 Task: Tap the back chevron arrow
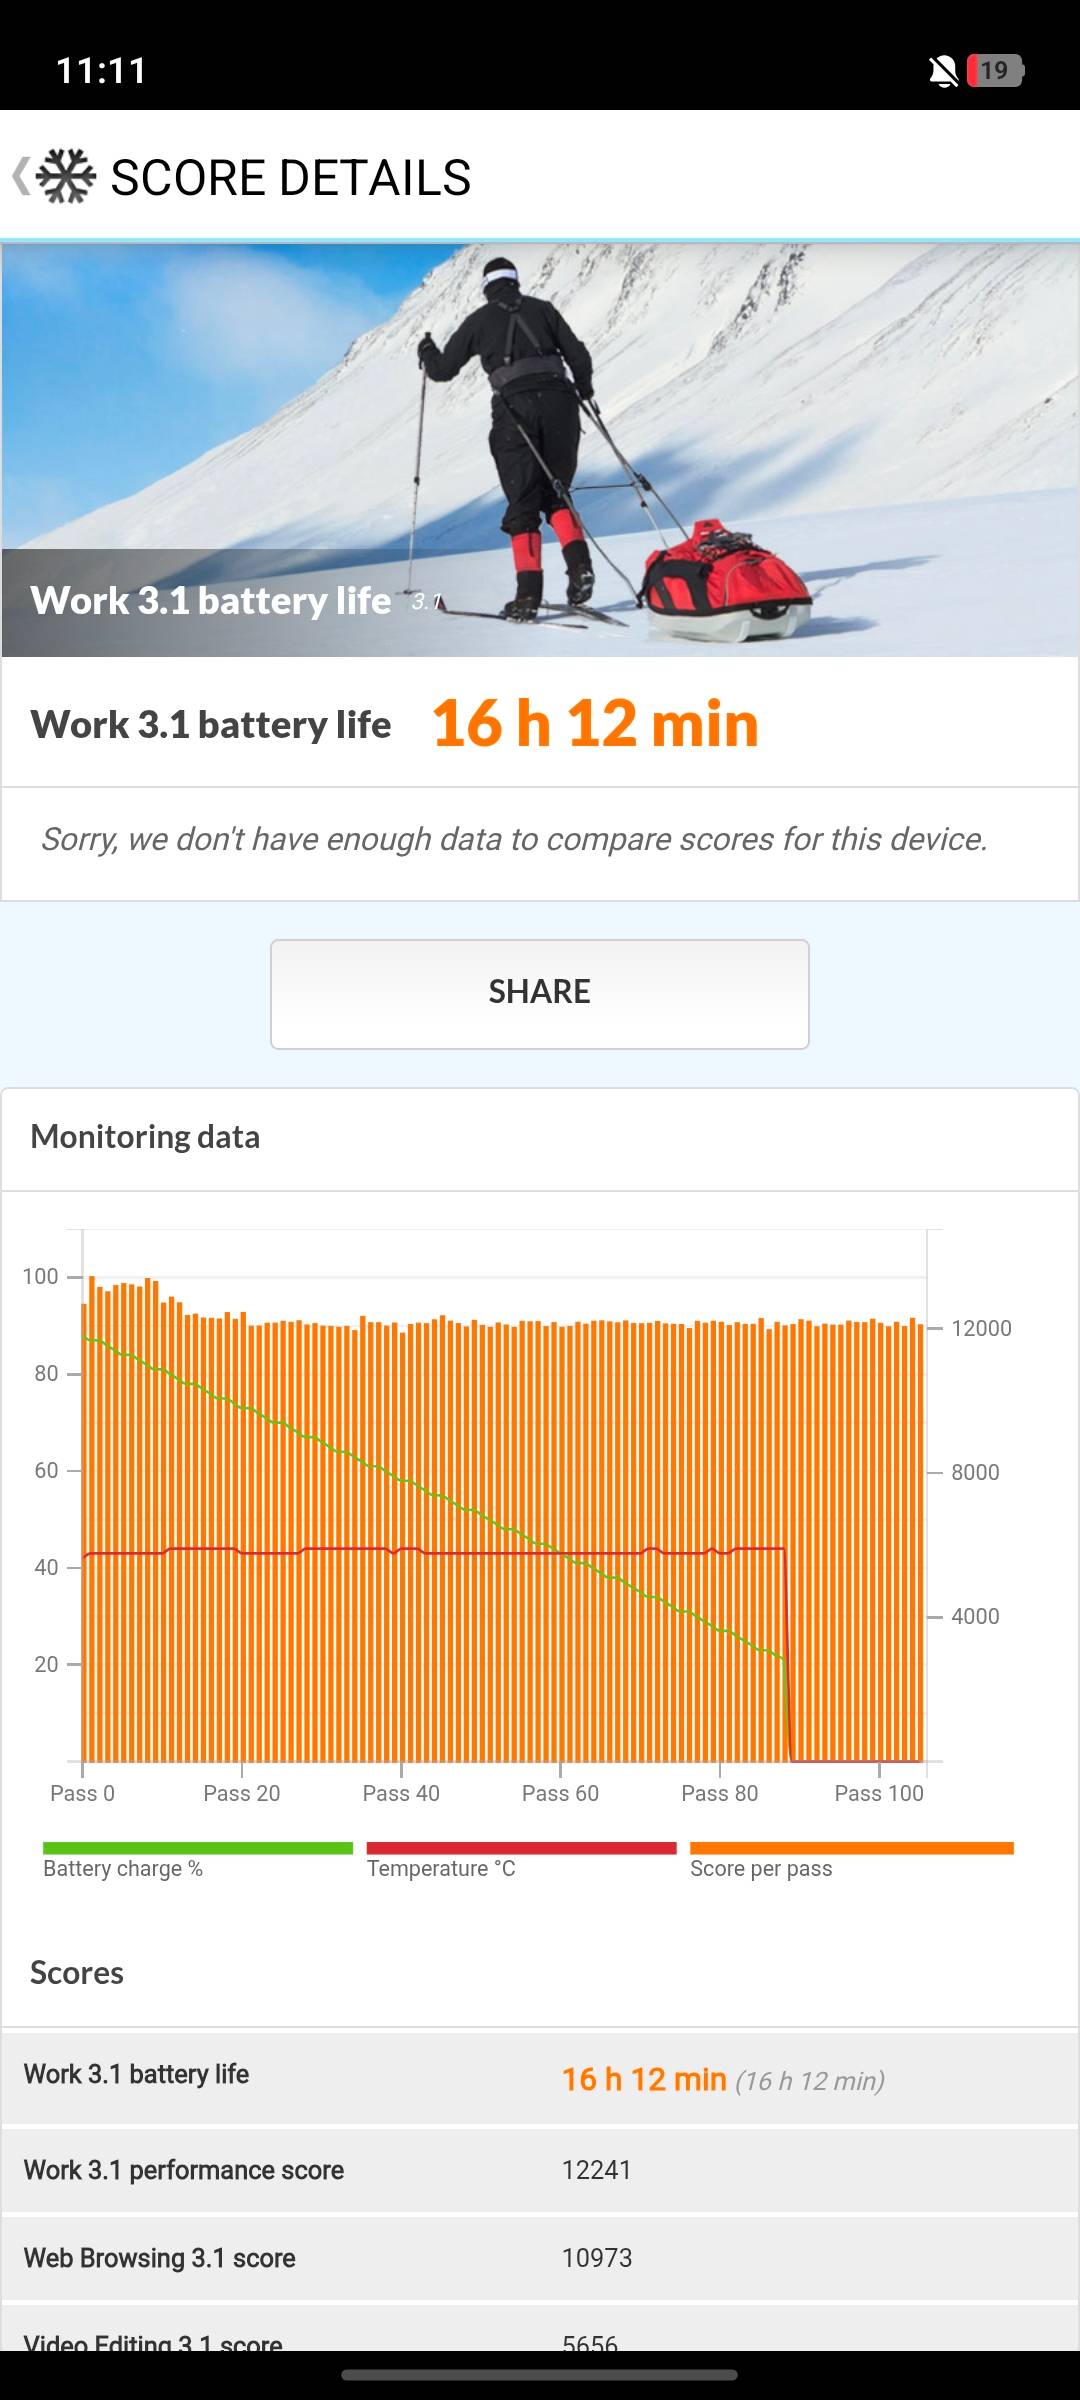21,176
